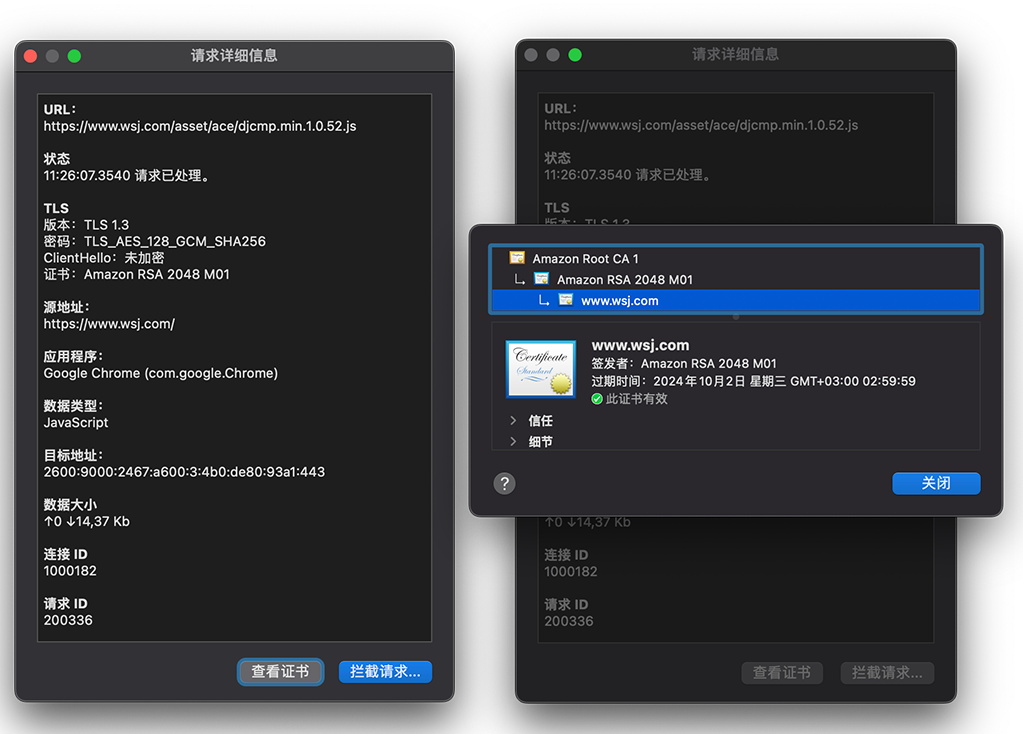
Task: Click URL text in right dimmed window
Action: click(x=701, y=125)
